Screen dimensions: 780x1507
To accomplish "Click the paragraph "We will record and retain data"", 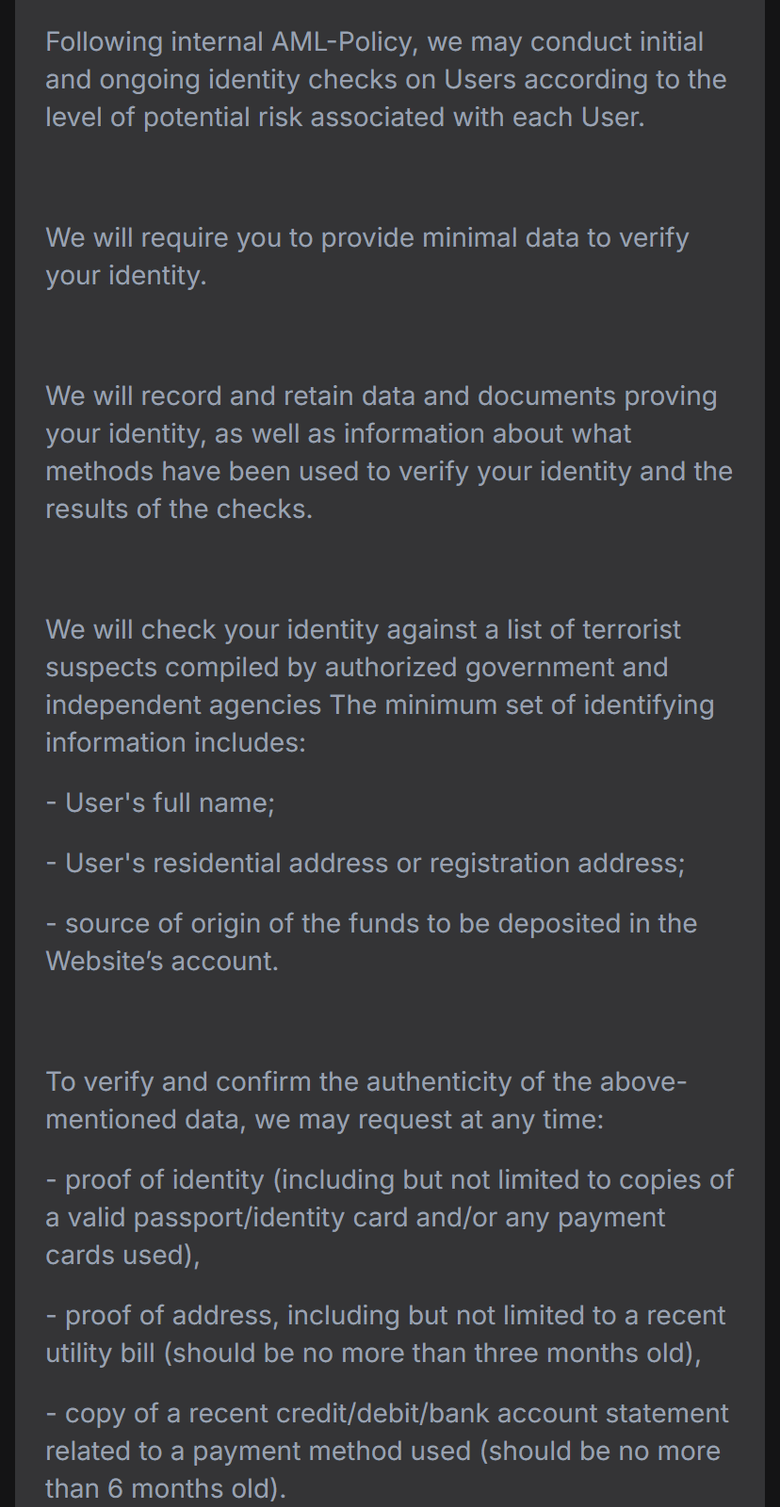I will (389, 452).
